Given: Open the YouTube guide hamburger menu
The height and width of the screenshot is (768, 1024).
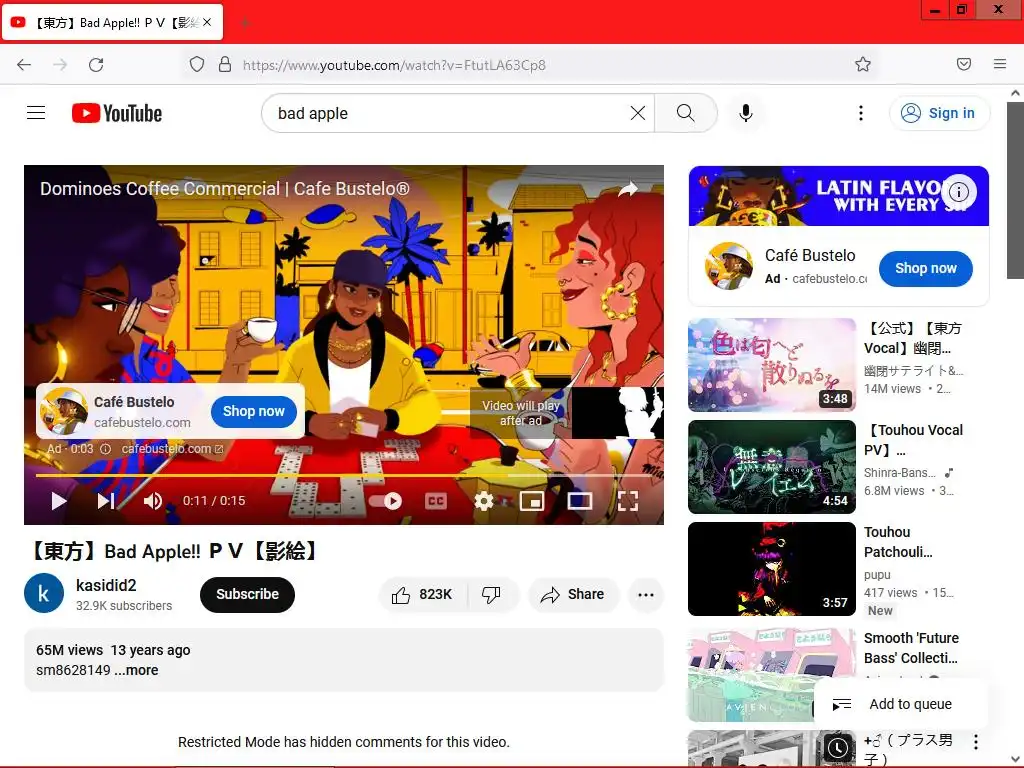Looking at the screenshot, I should point(36,113).
